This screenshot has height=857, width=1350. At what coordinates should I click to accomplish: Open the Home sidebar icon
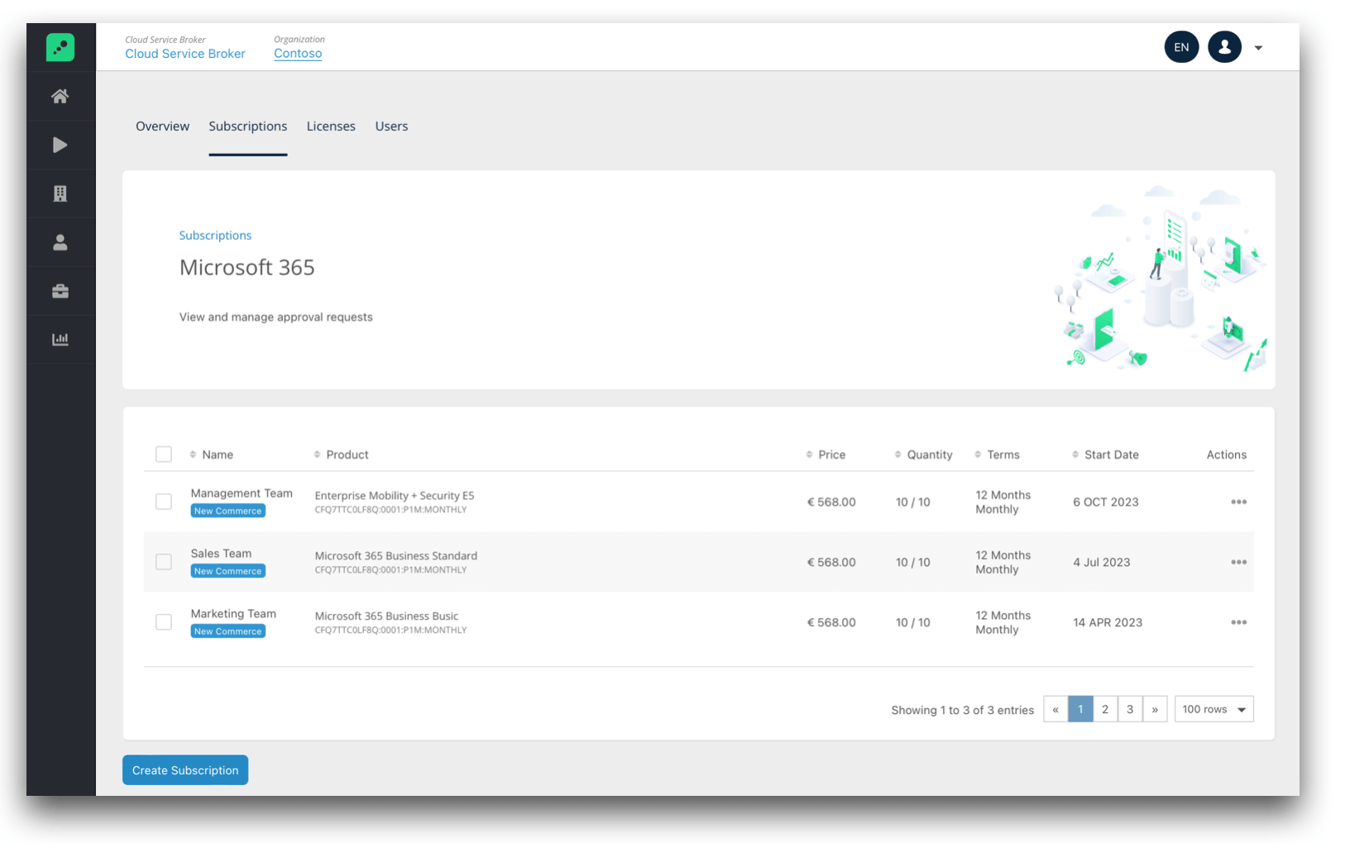tap(60, 96)
